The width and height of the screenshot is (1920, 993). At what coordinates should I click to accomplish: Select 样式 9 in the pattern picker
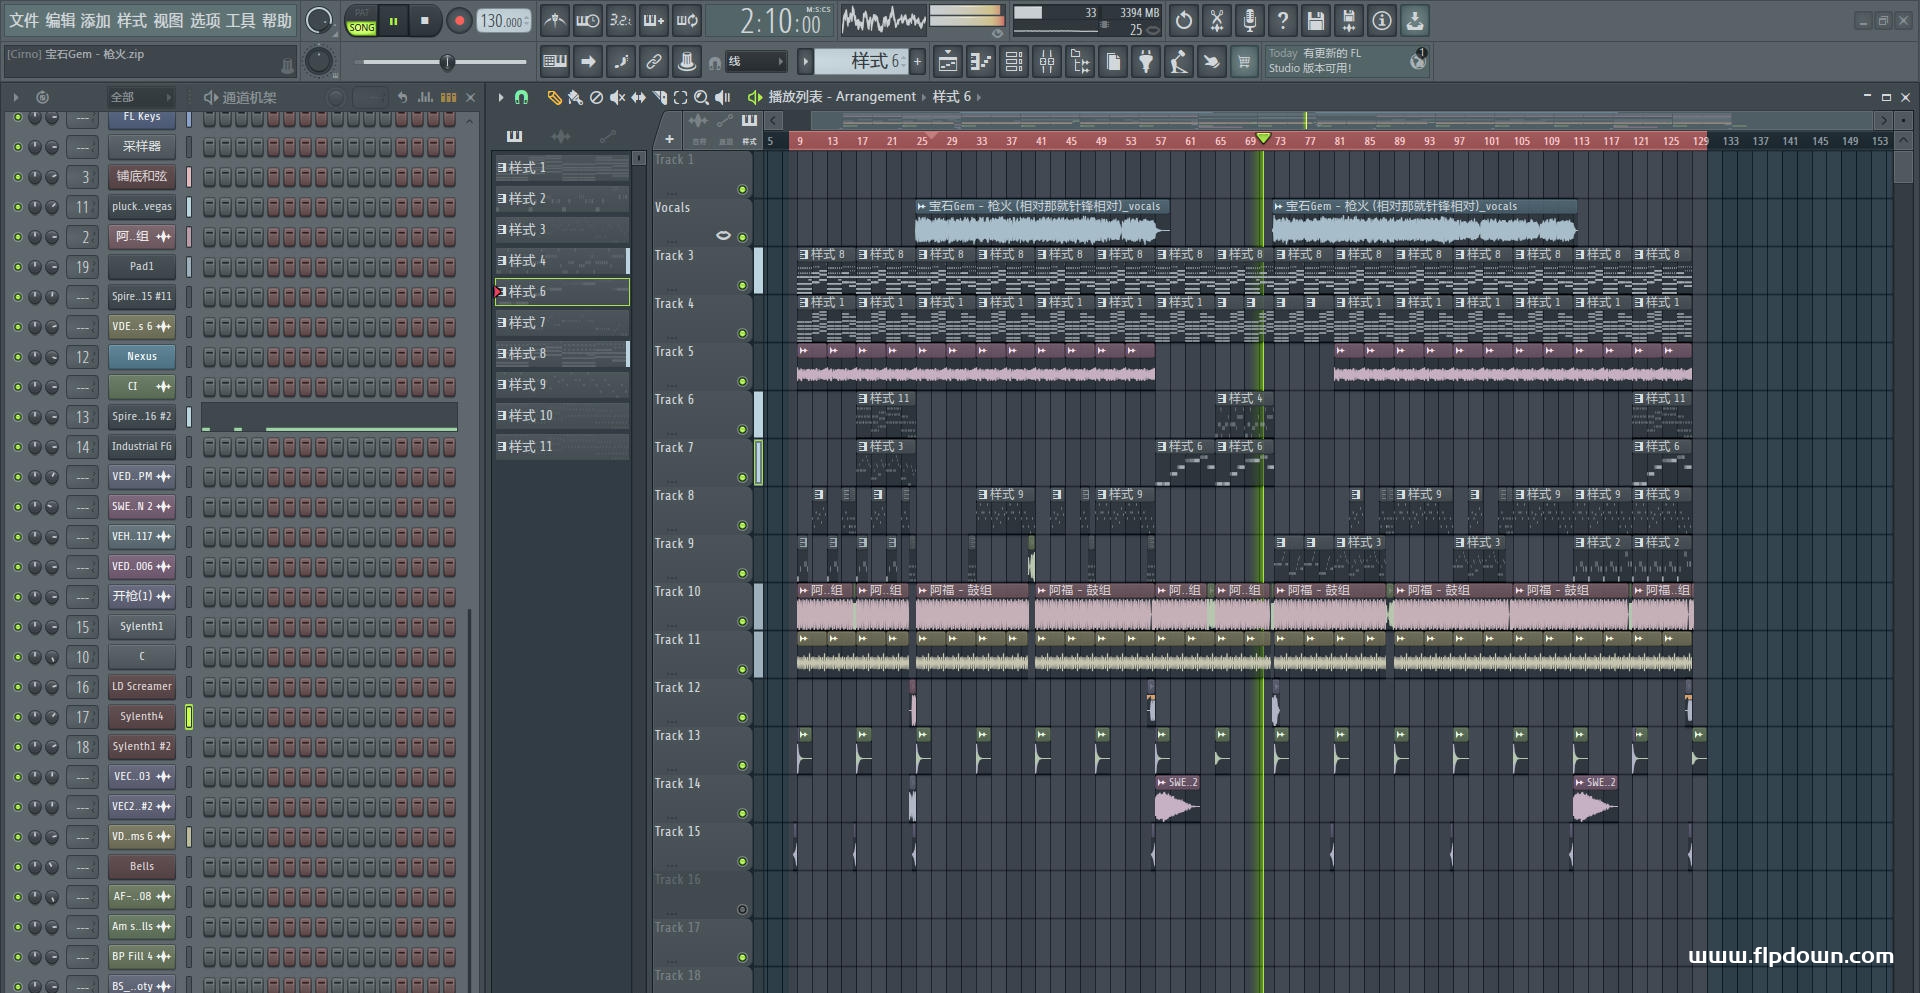pos(562,385)
